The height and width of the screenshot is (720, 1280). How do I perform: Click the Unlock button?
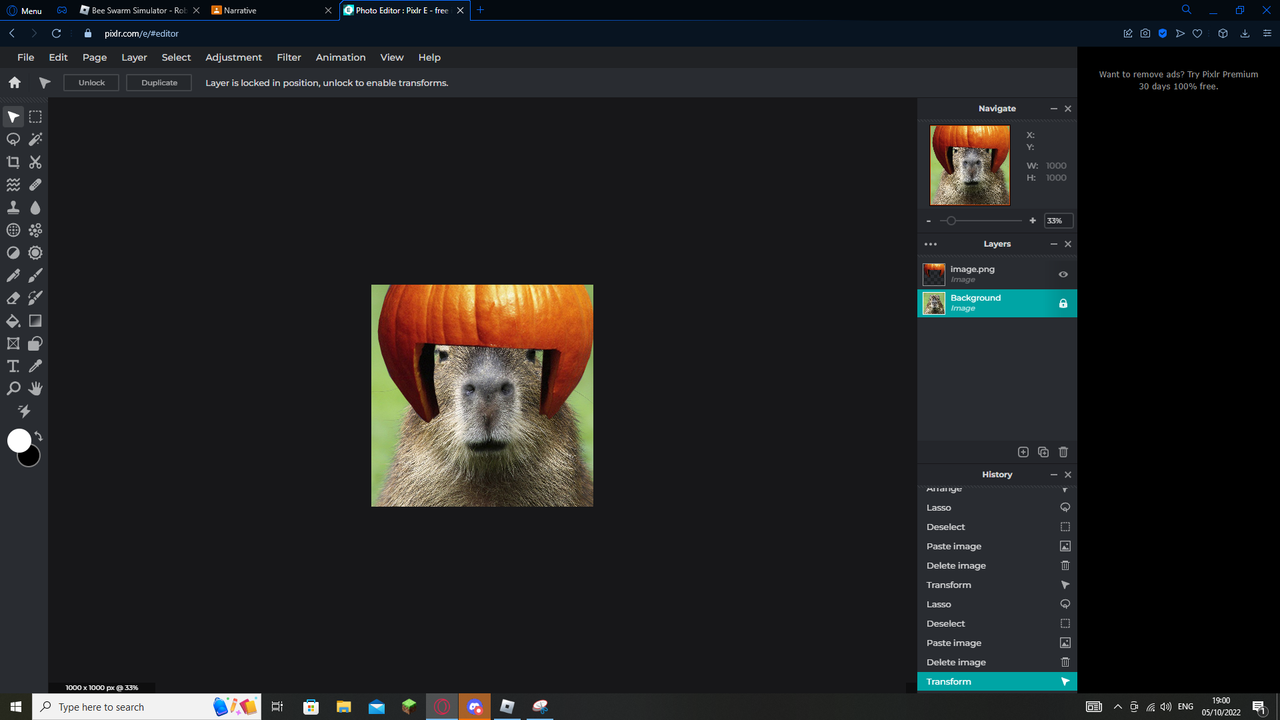click(92, 83)
